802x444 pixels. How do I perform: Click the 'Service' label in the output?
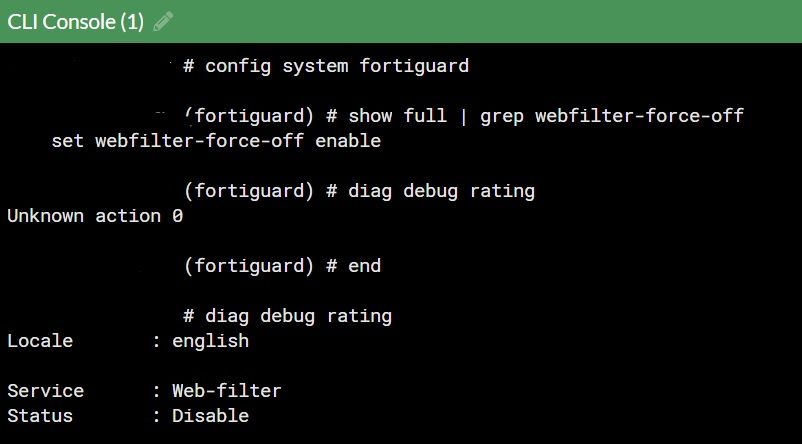tap(45, 391)
